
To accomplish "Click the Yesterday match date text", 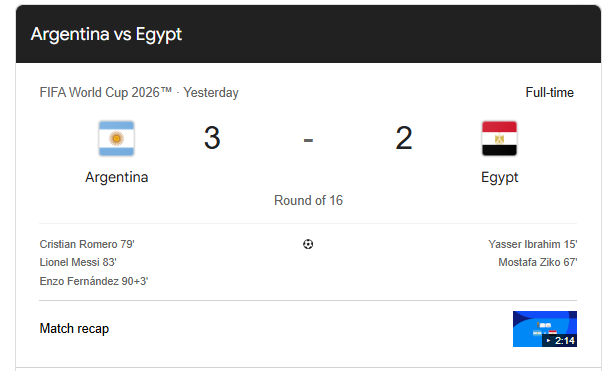I will pos(211,93).
